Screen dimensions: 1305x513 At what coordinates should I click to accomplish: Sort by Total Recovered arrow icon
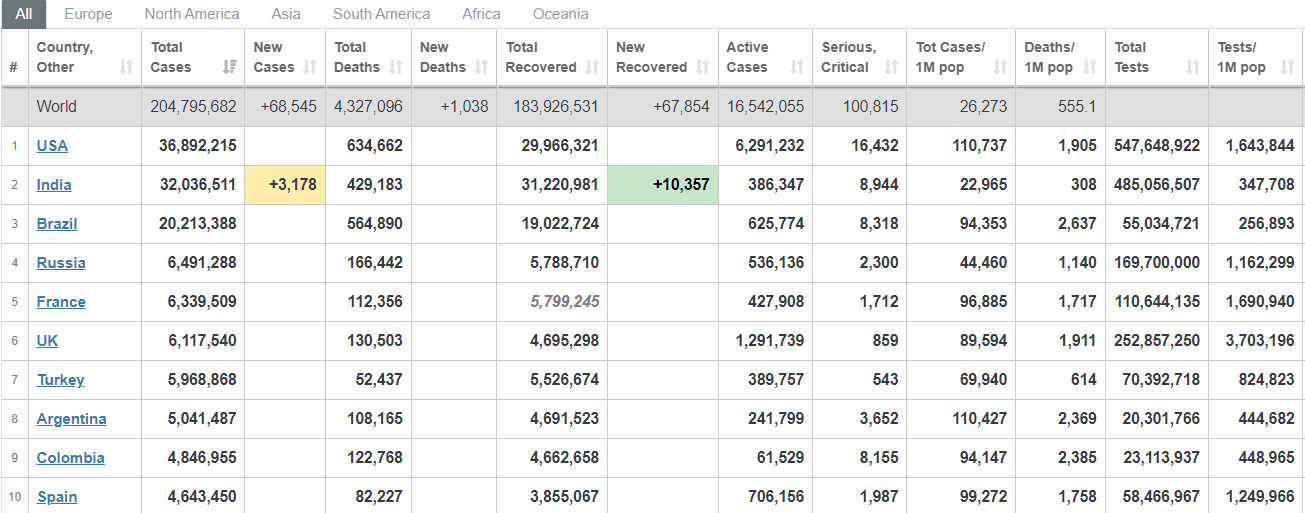coord(593,67)
